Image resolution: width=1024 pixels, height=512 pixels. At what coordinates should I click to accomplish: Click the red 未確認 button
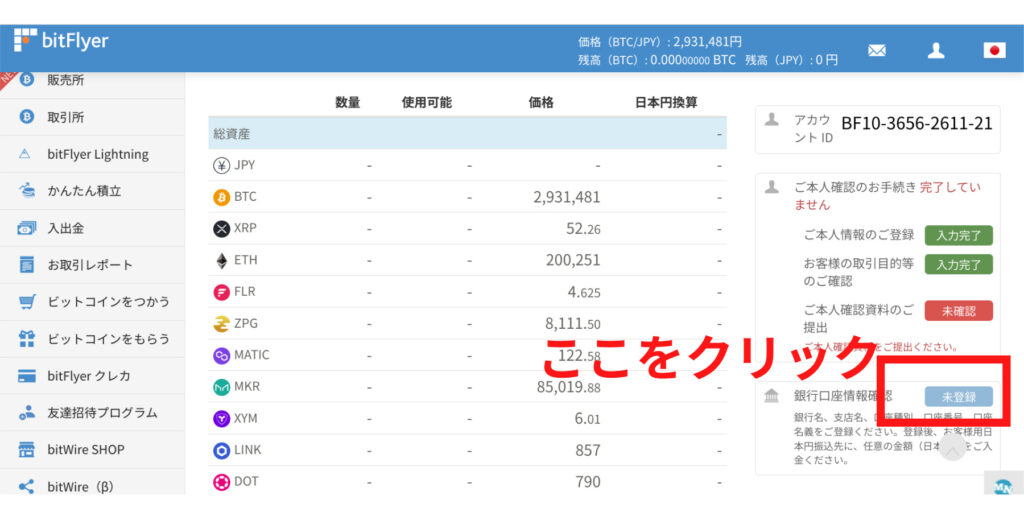pos(959,311)
